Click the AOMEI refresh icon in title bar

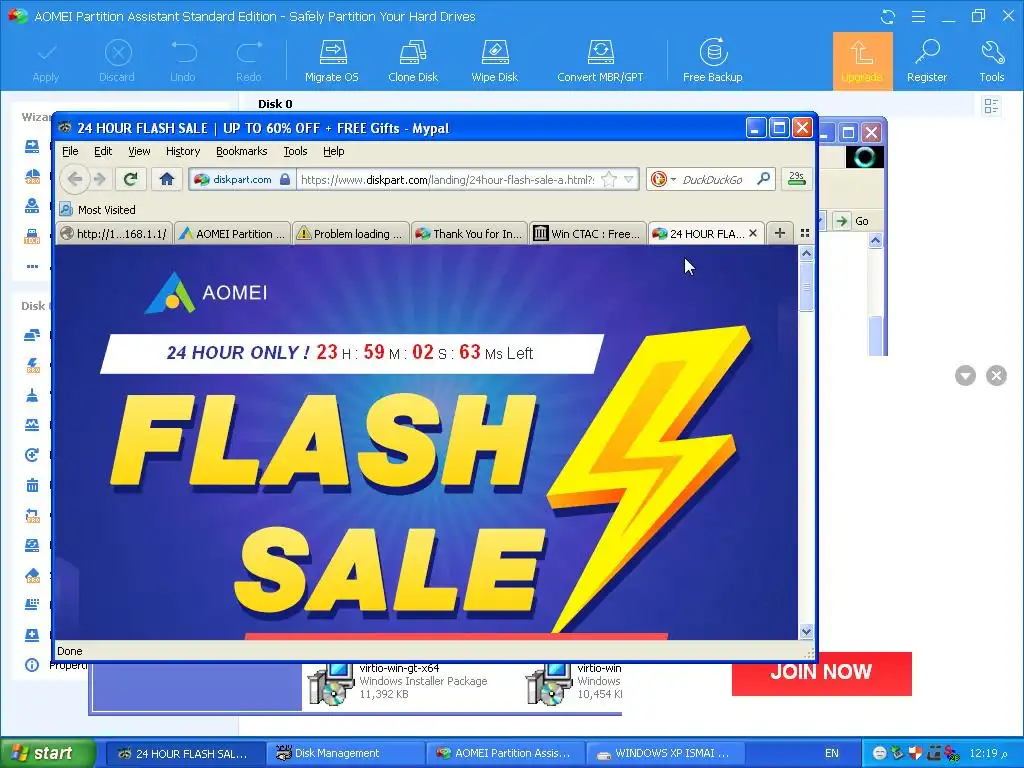tap(888, 16)
